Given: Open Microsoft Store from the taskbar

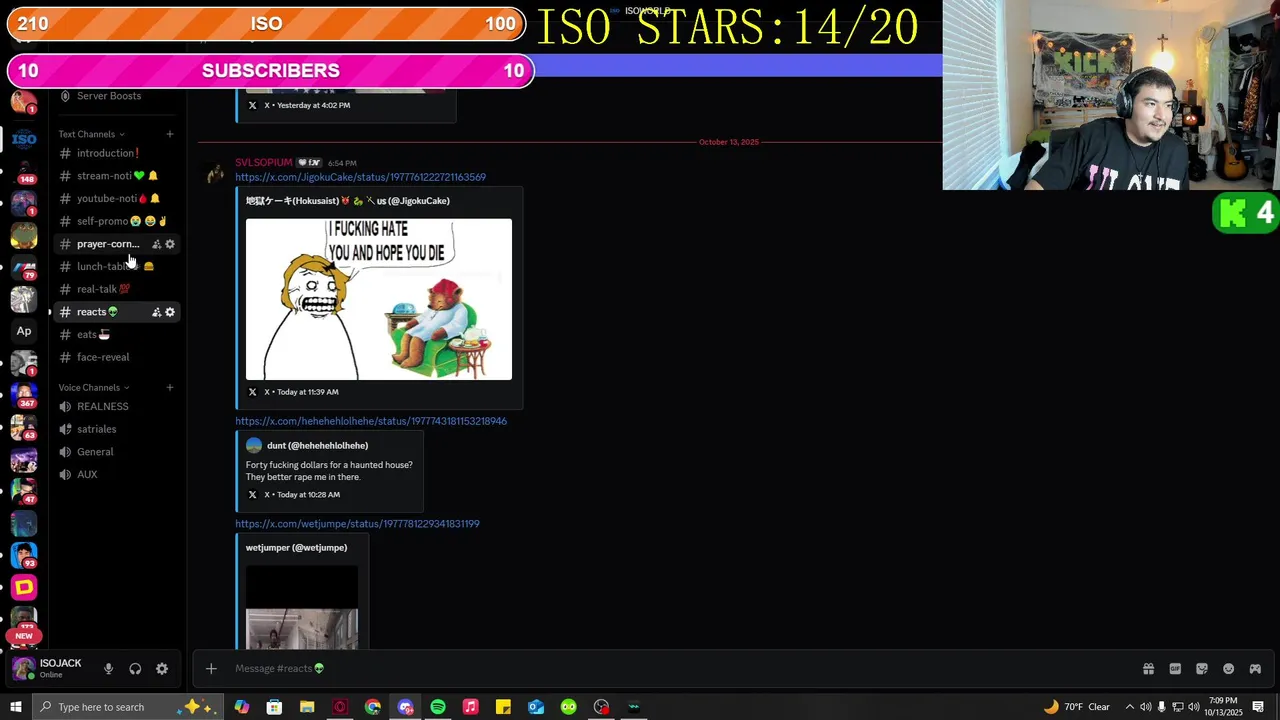Looking at the screenshot, I should point(274,707).
